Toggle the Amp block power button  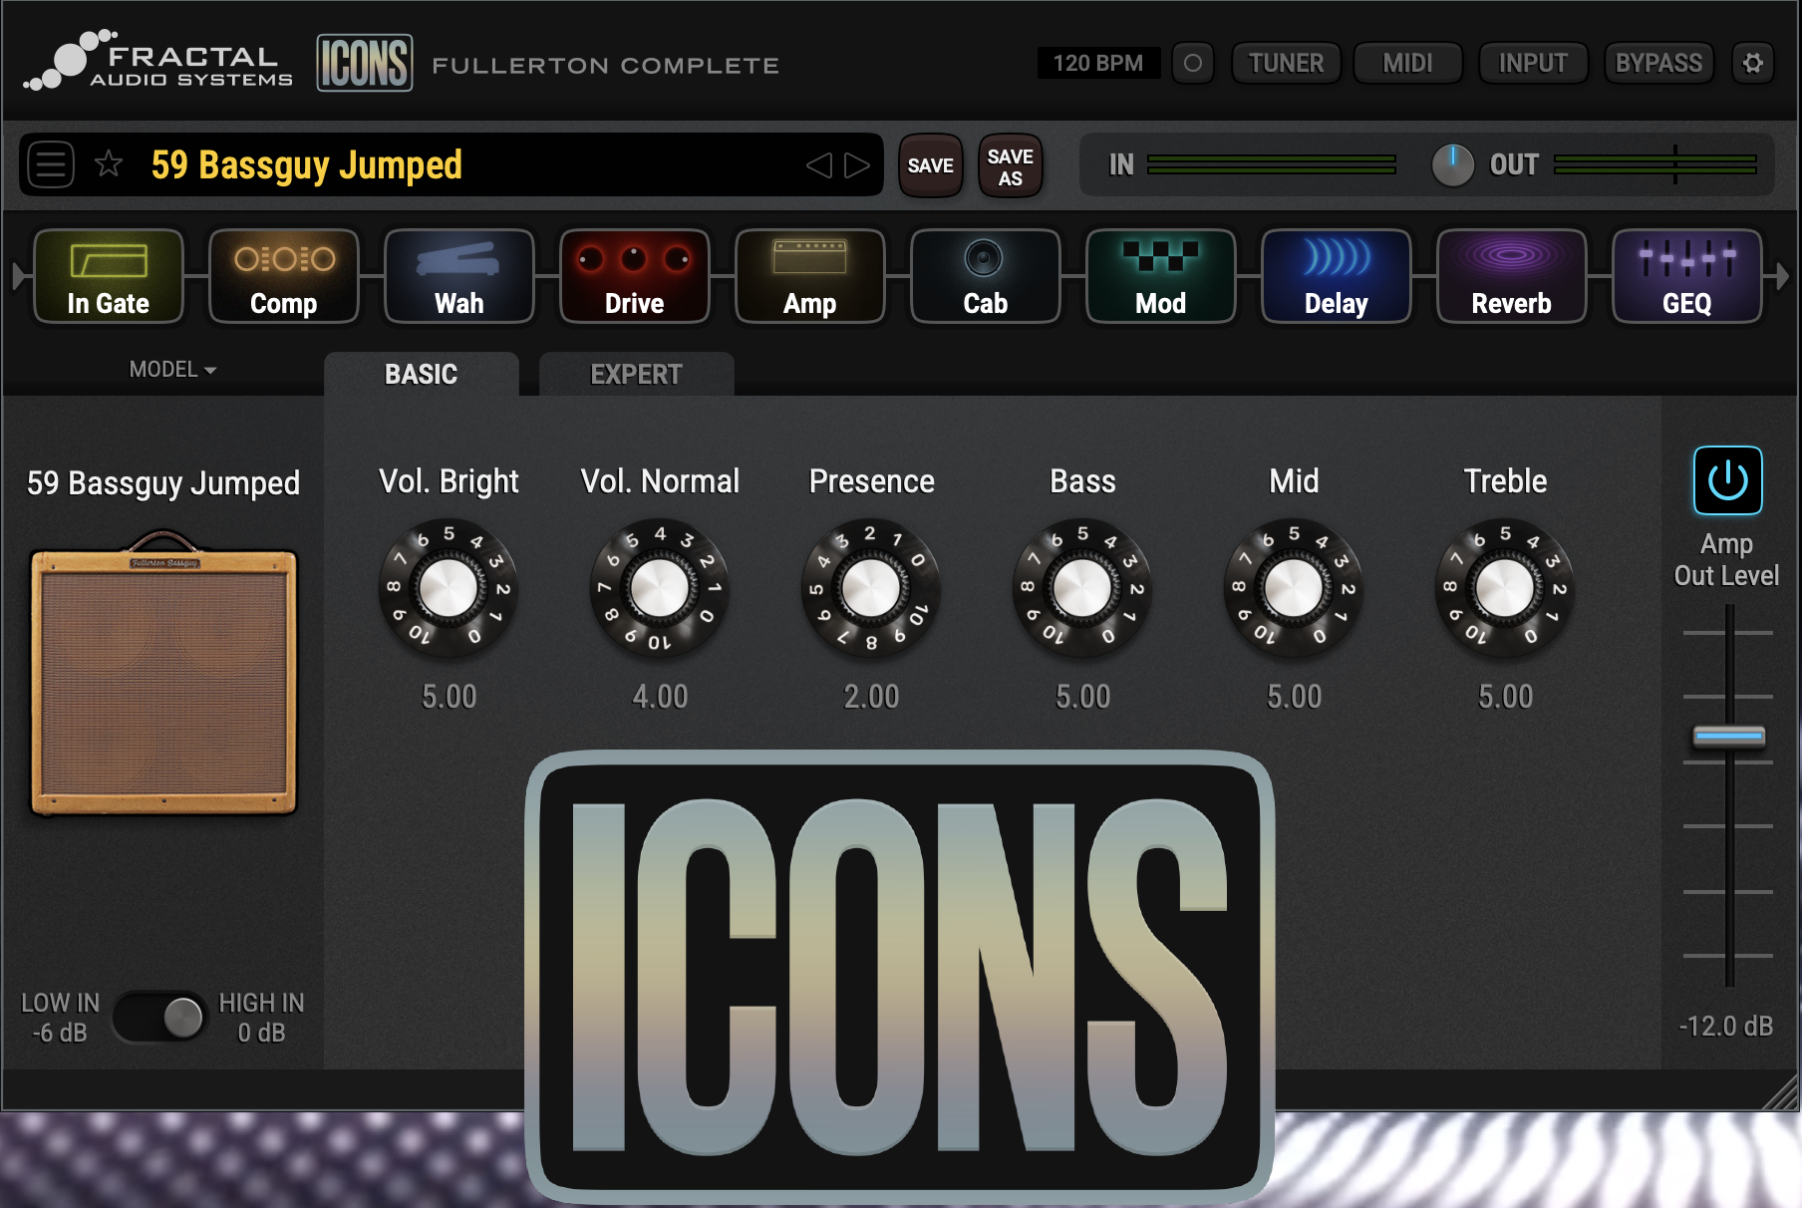point(1727,481)
